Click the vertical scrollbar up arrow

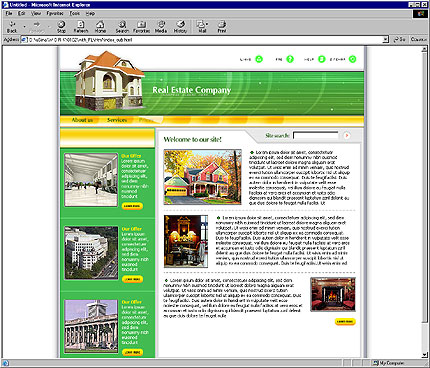pyautogui.click(x=424, y=49)
